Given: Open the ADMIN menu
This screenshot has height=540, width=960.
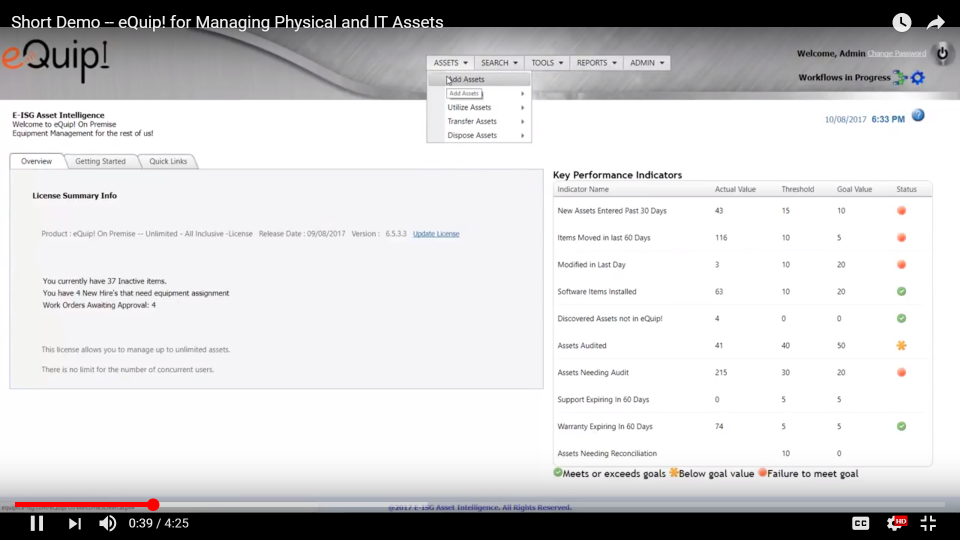Looking at the screenshot, I should [x=647, y=62].
